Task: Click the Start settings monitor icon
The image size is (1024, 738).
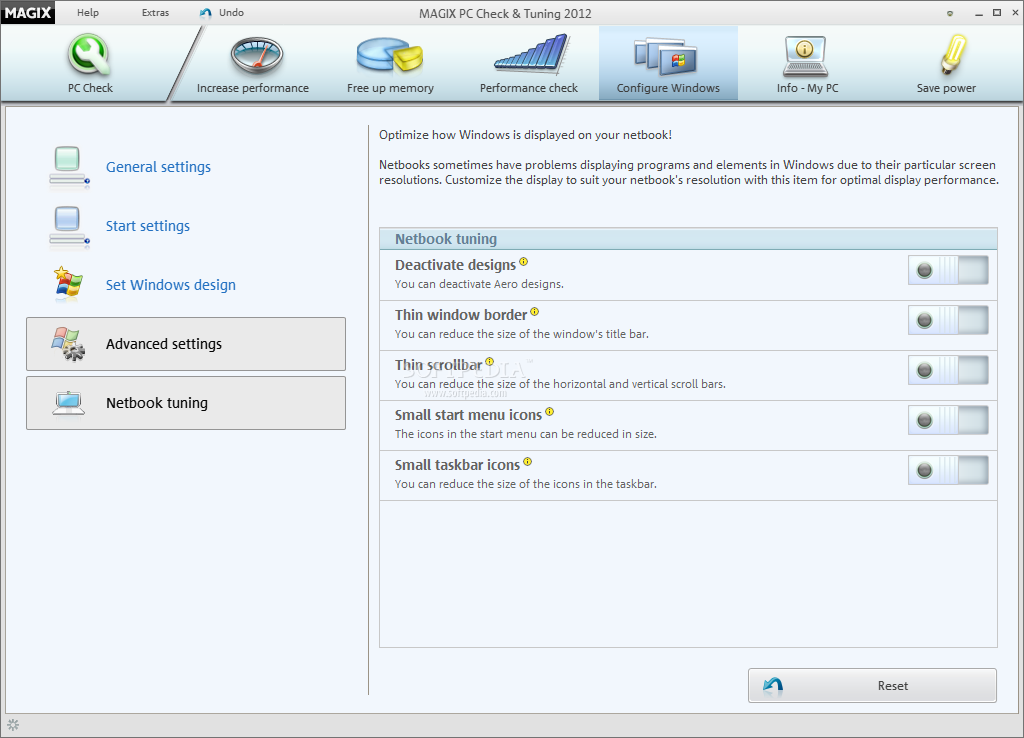Action: pyautogui.click(x=69, y=227)
